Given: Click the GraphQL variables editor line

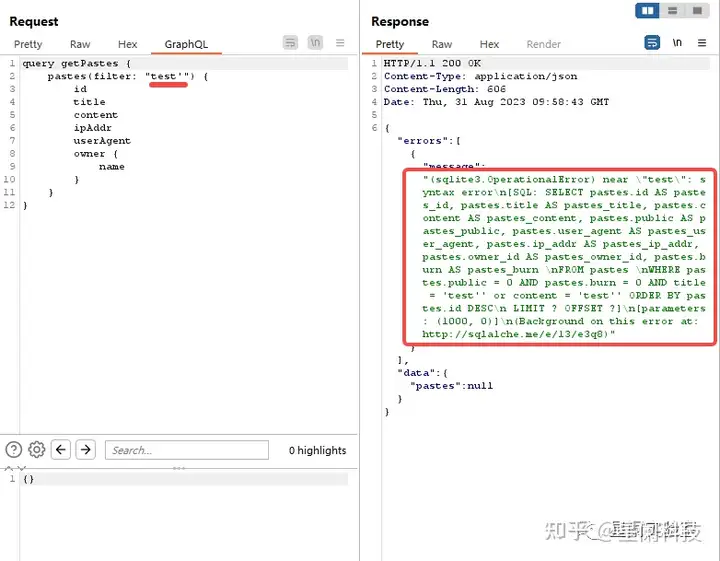Looking at the screenshot, I should pos(185,479).
